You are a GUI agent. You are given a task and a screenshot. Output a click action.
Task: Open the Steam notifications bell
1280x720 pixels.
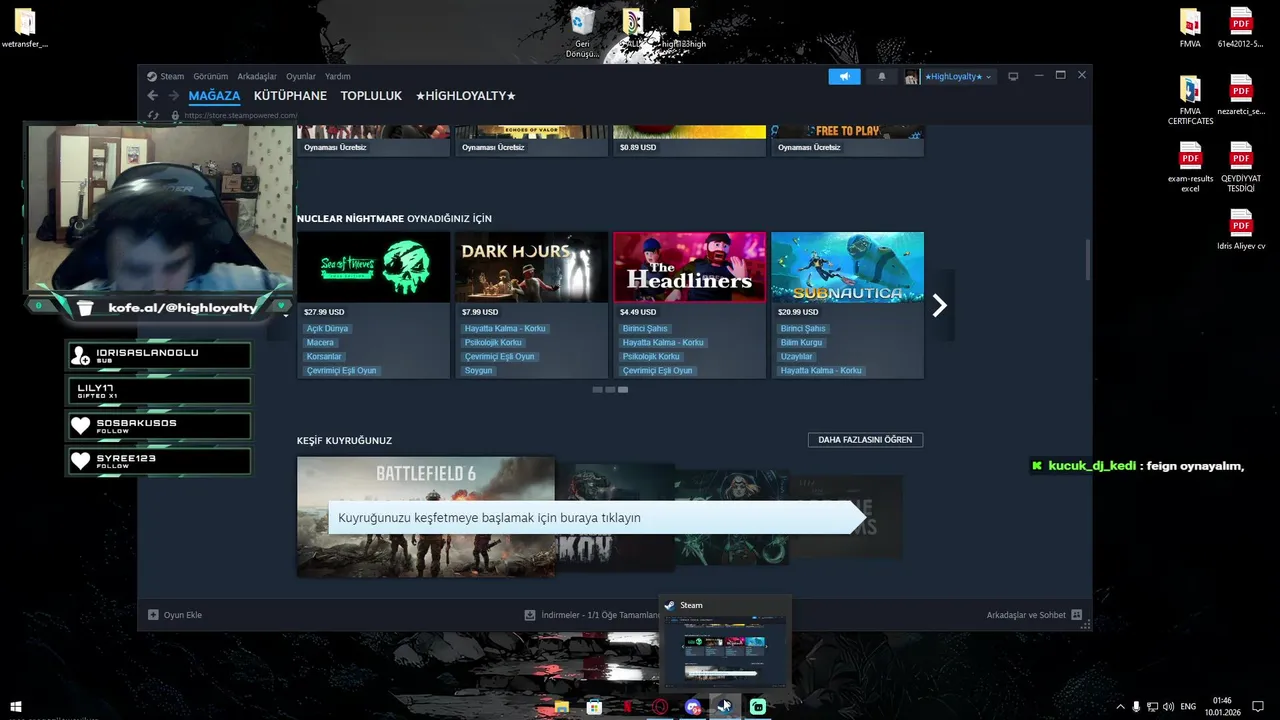pyautogui.click(x=882, y=77)
